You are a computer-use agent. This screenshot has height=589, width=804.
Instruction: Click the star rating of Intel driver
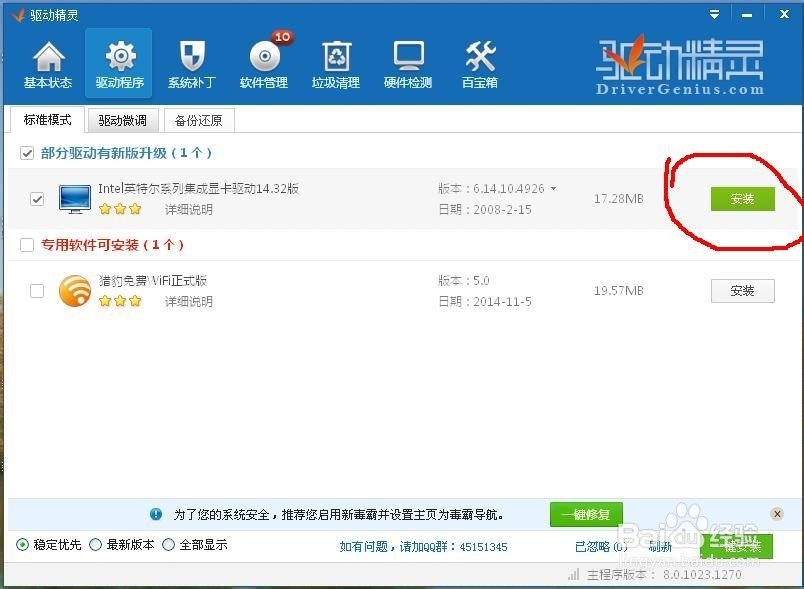[120, 209]
